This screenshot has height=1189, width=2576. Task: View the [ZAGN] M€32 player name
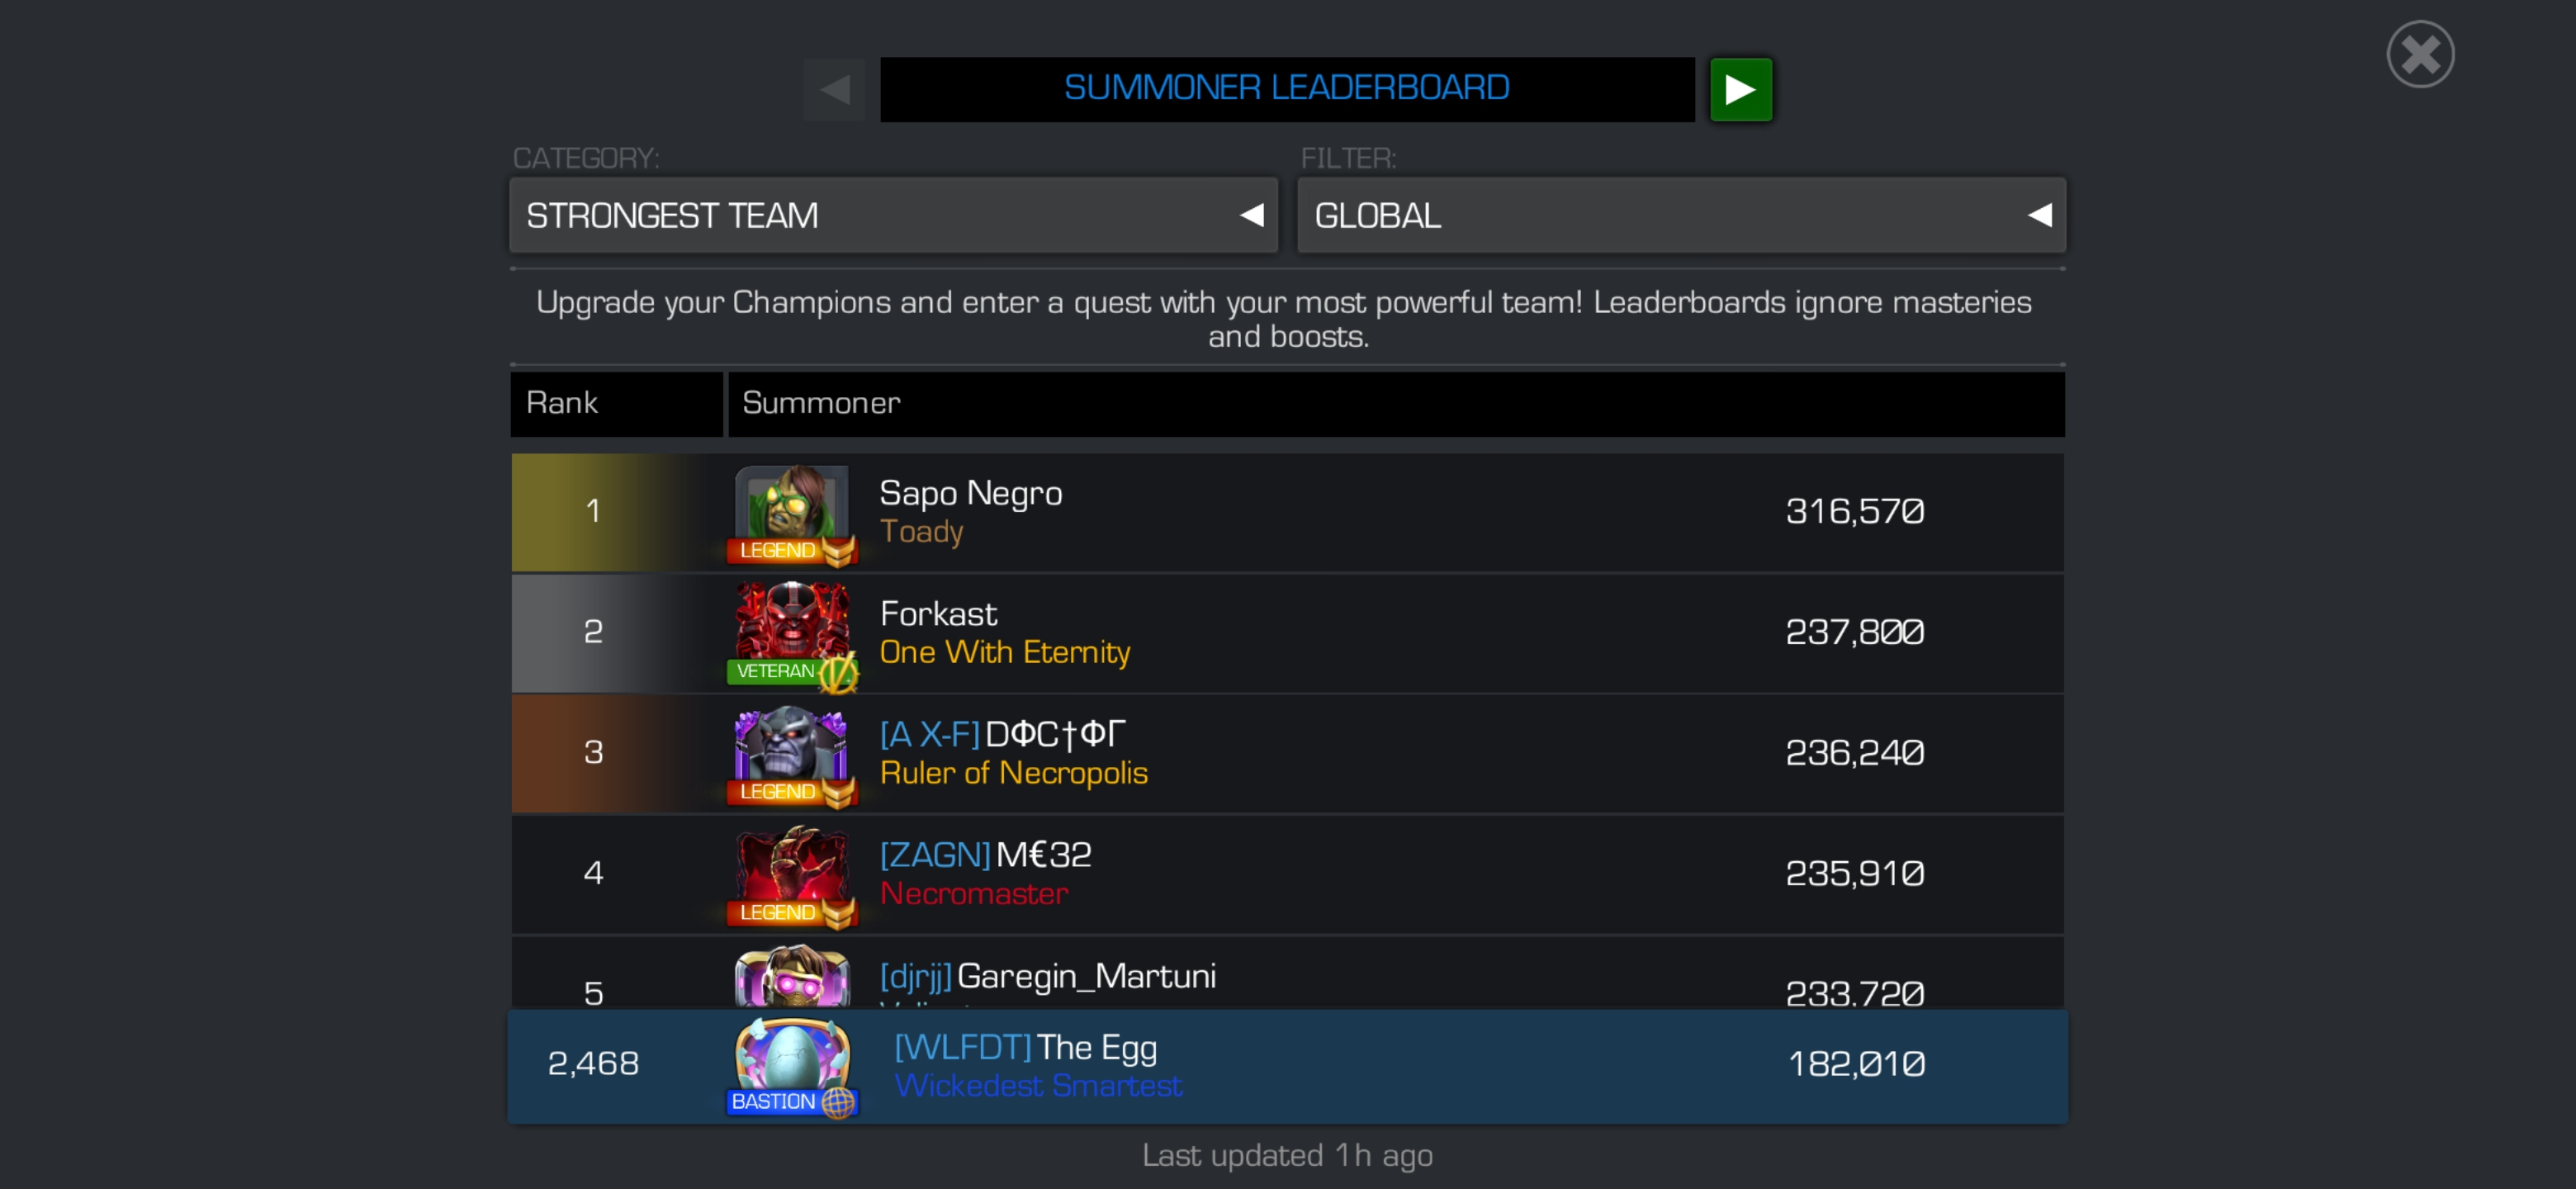tap(985, 855)
